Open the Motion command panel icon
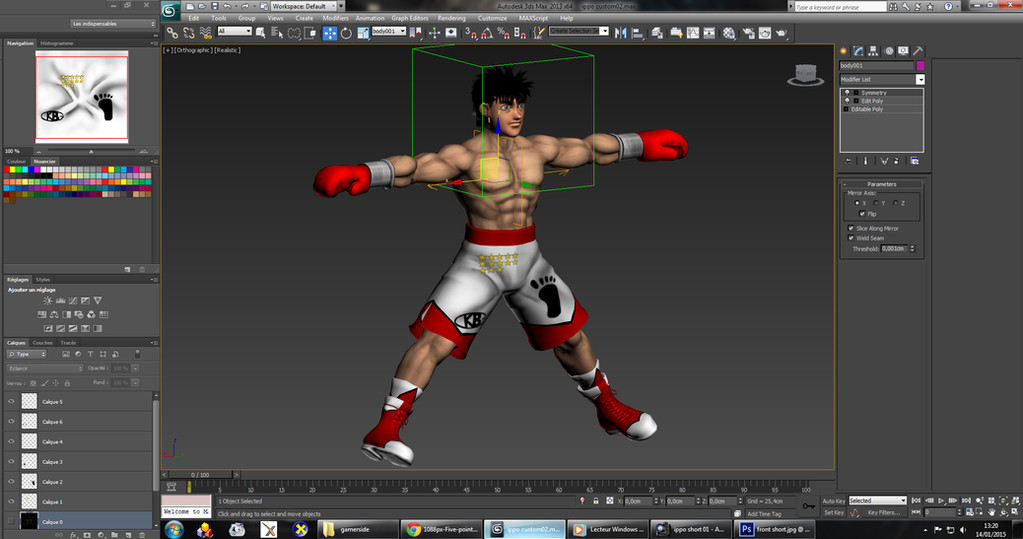 889,51
